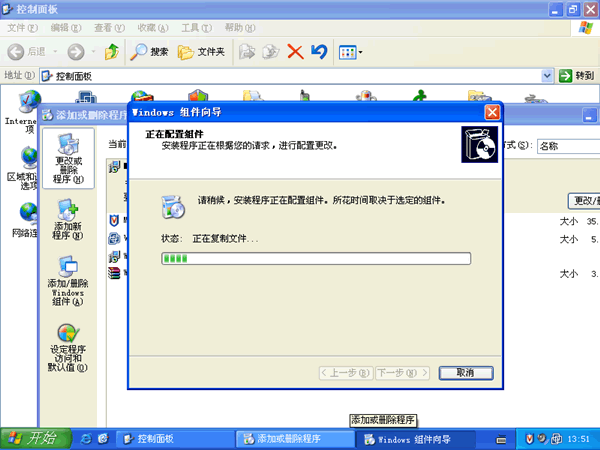Switch to 添加或删除程序 taskbar button

point(295,439)
